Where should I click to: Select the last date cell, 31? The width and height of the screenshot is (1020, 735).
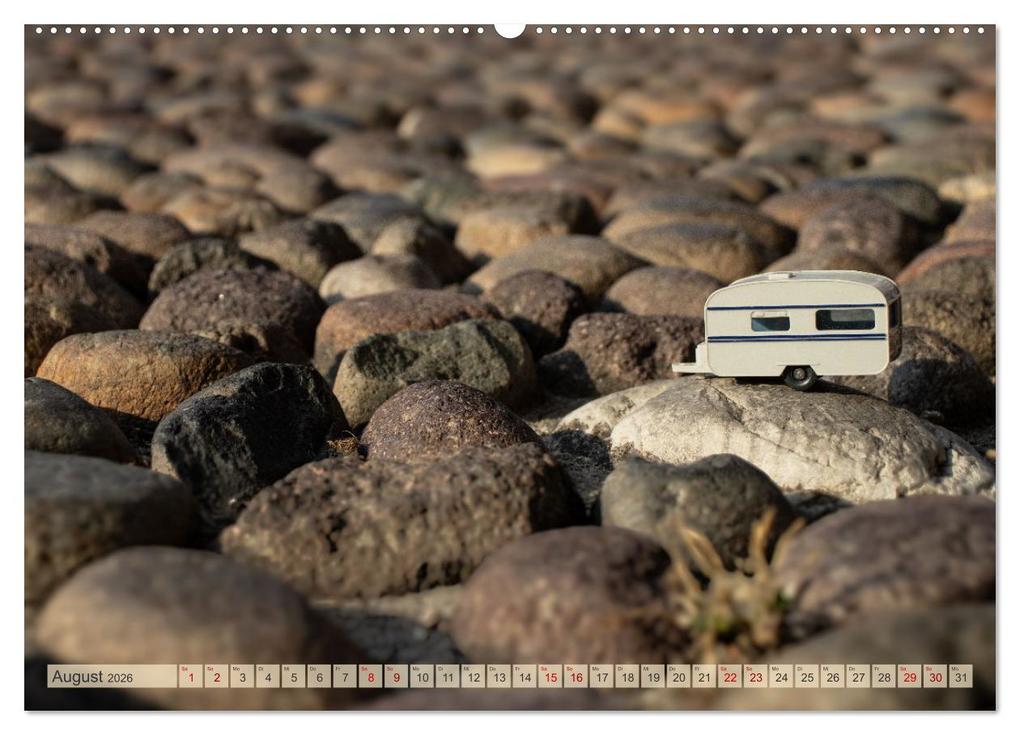click(x=961, y=676)
